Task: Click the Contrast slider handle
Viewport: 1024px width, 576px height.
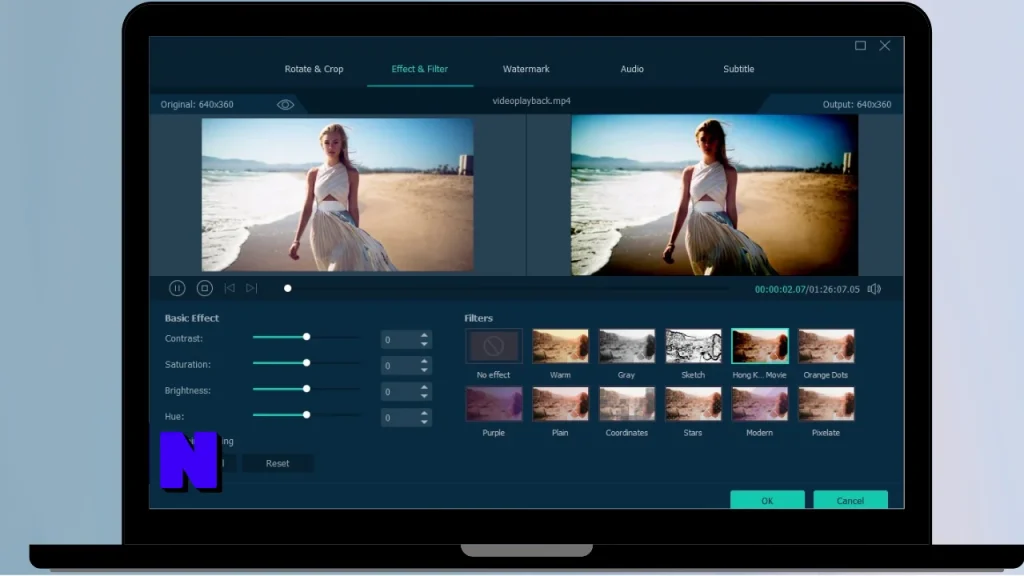Action: point(306,337)
